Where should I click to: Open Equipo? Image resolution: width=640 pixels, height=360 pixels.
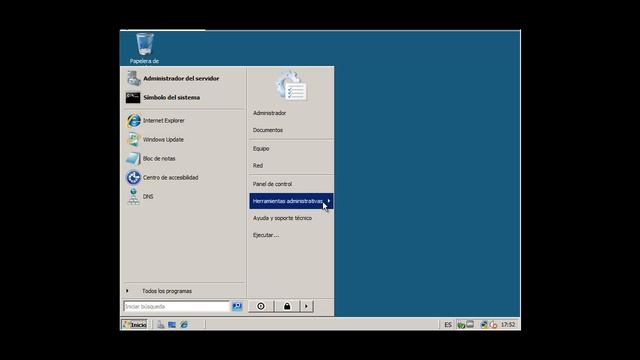(291, 149)
